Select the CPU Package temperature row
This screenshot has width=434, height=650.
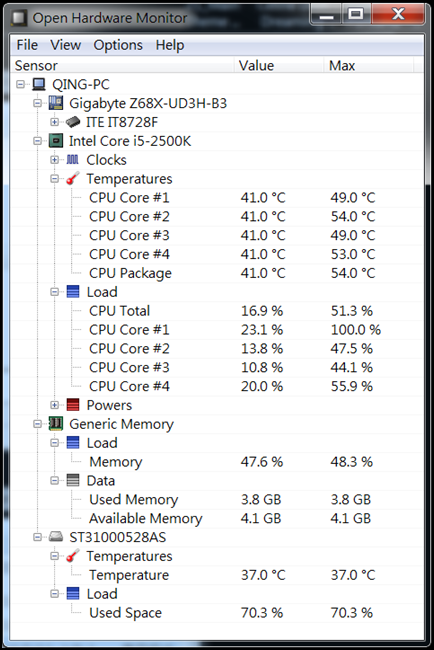pos(216,273)
